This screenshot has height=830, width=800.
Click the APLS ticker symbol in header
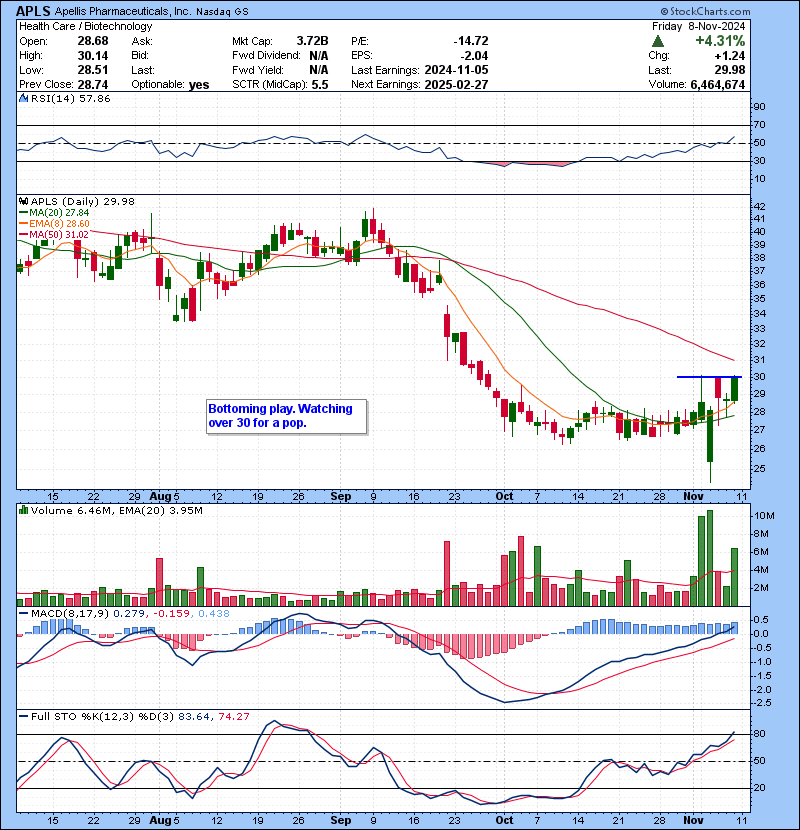(33, 11)
